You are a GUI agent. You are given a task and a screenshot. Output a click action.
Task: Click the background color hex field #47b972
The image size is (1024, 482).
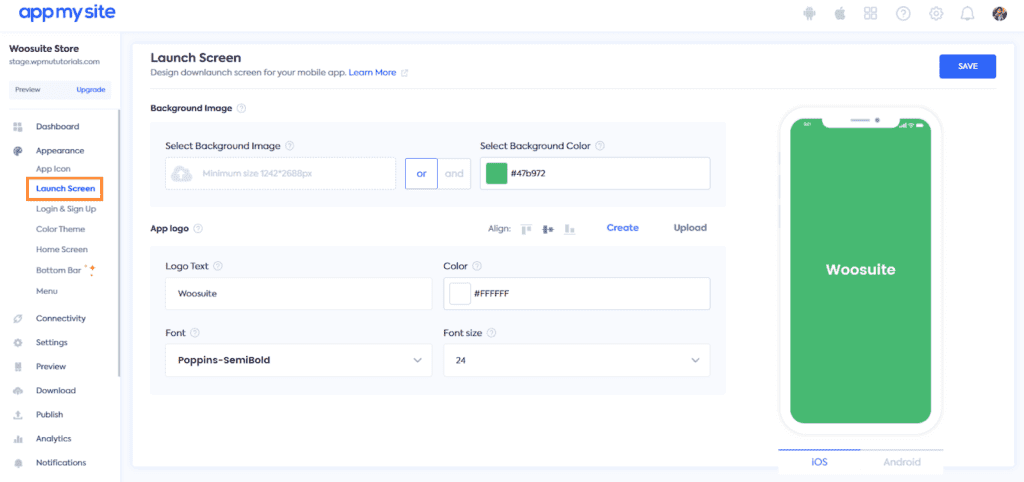(x=595, y=174)
